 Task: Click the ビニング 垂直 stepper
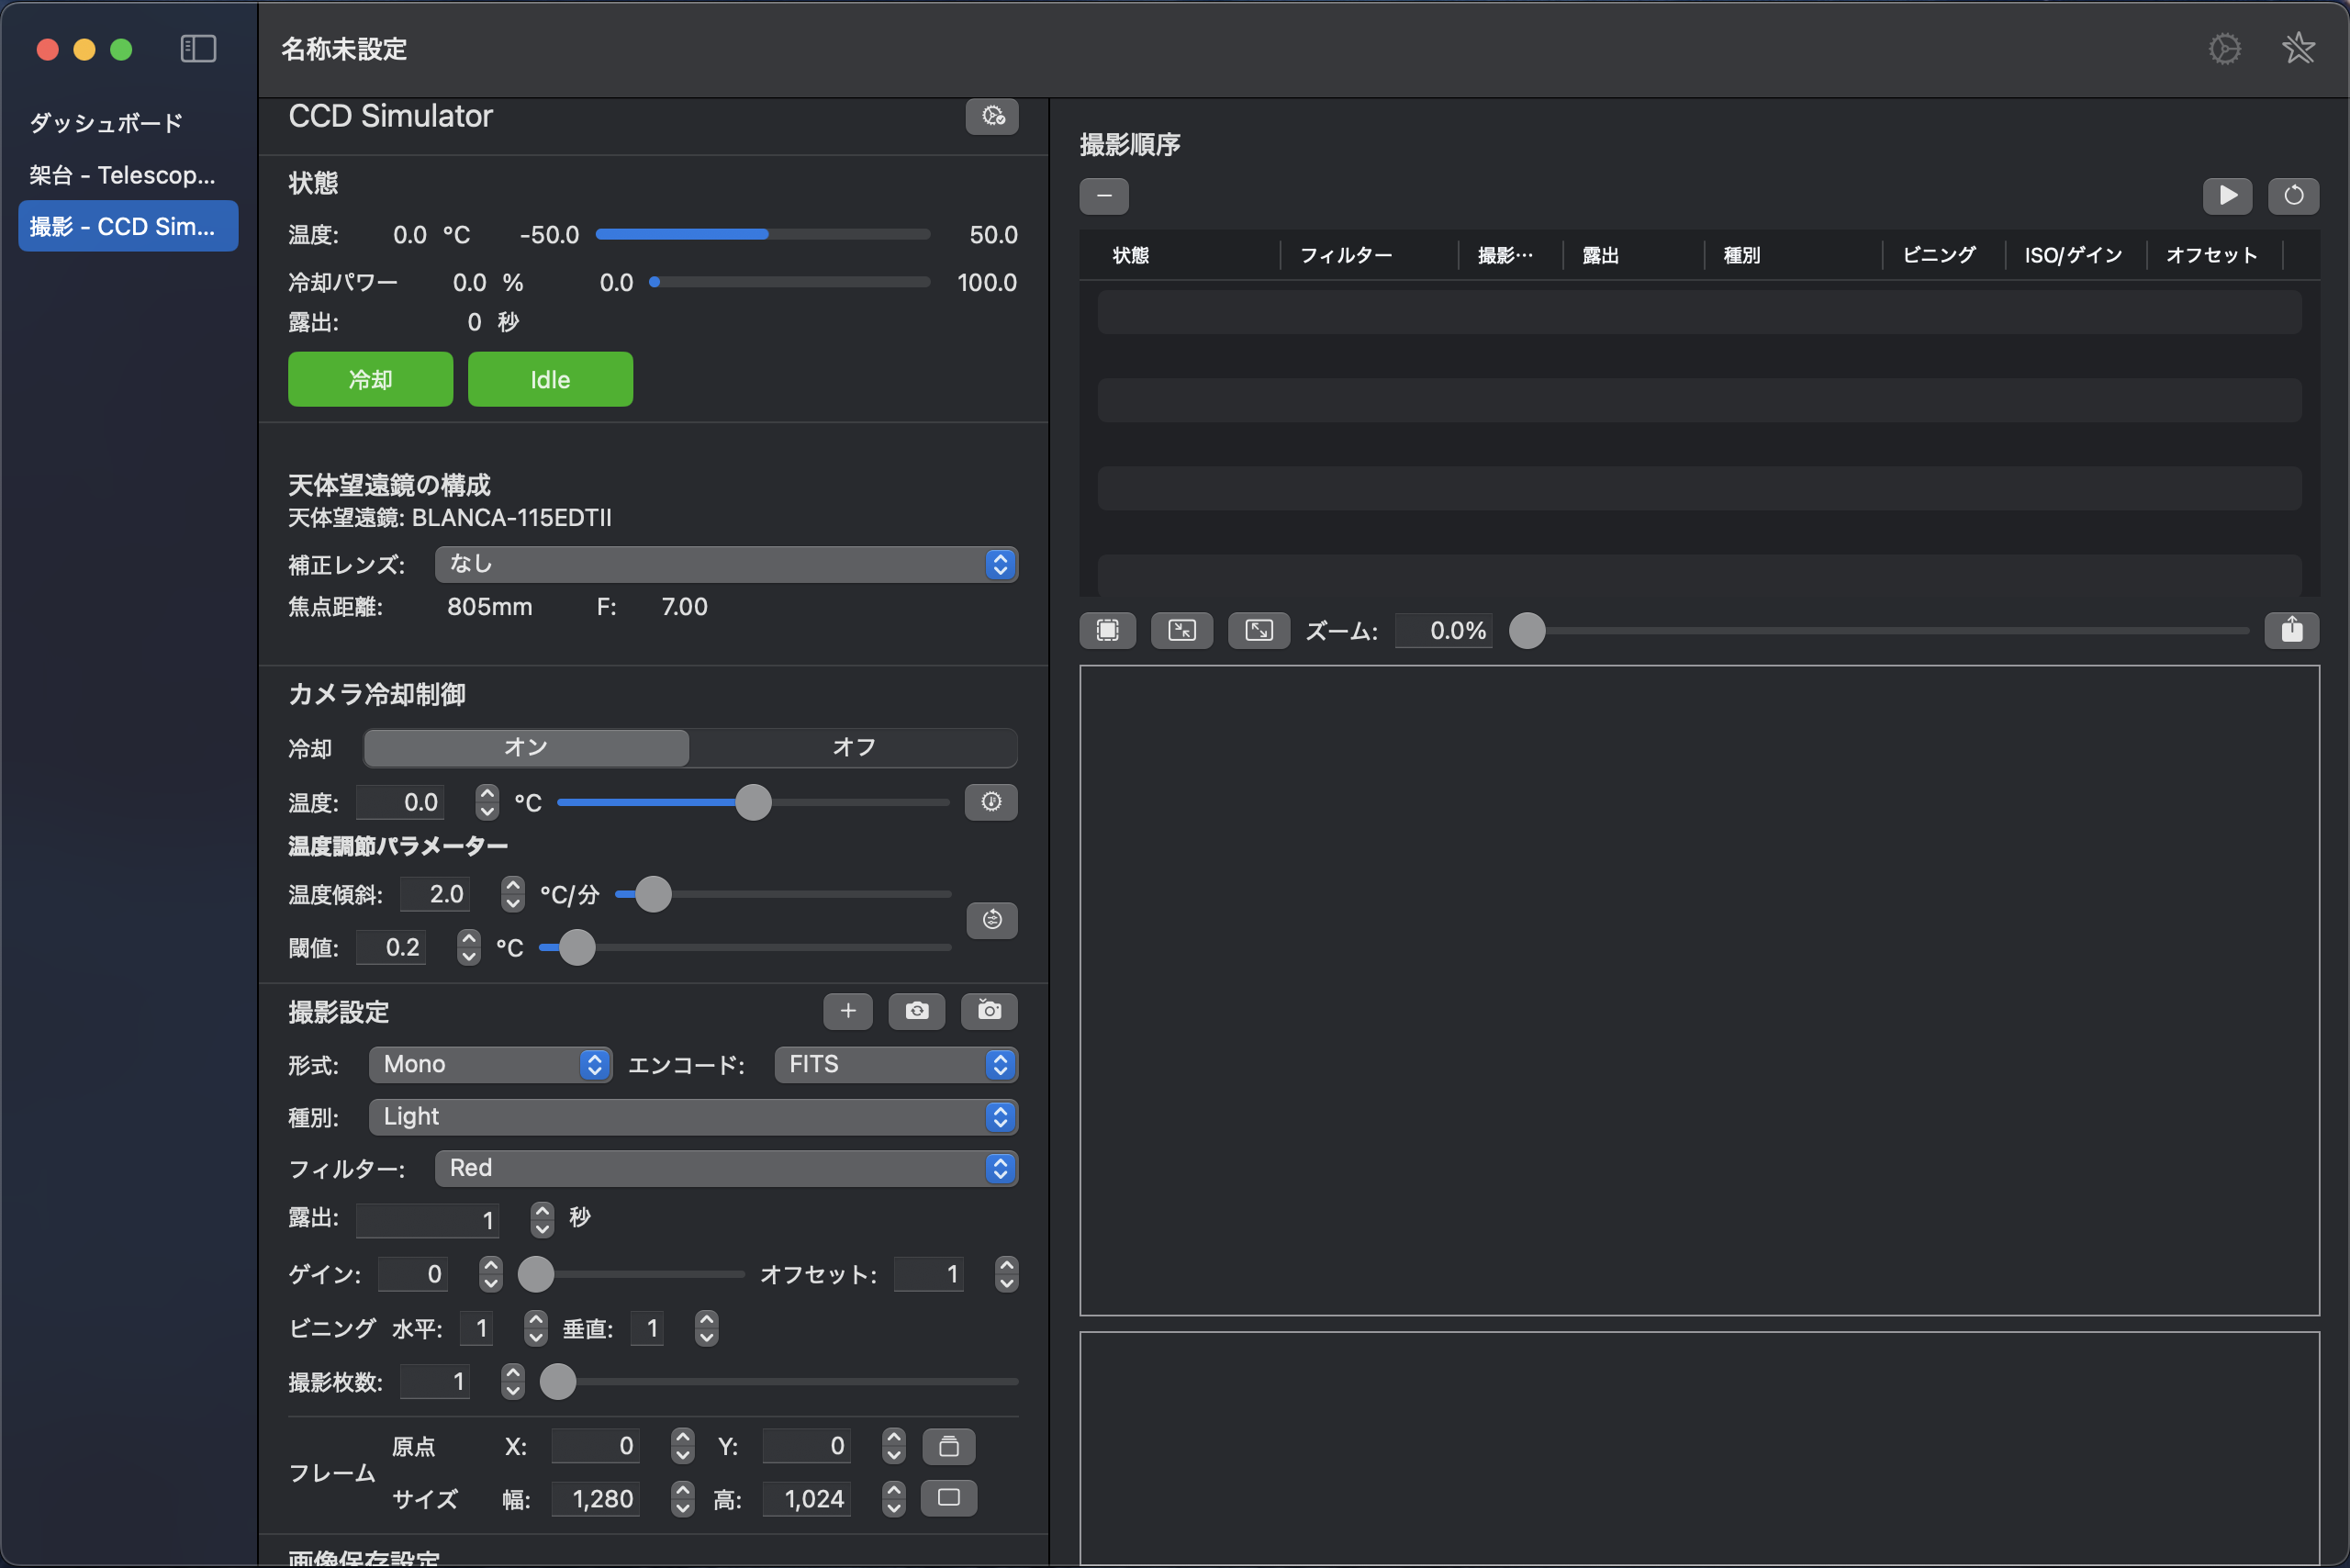click(707, 1328)
